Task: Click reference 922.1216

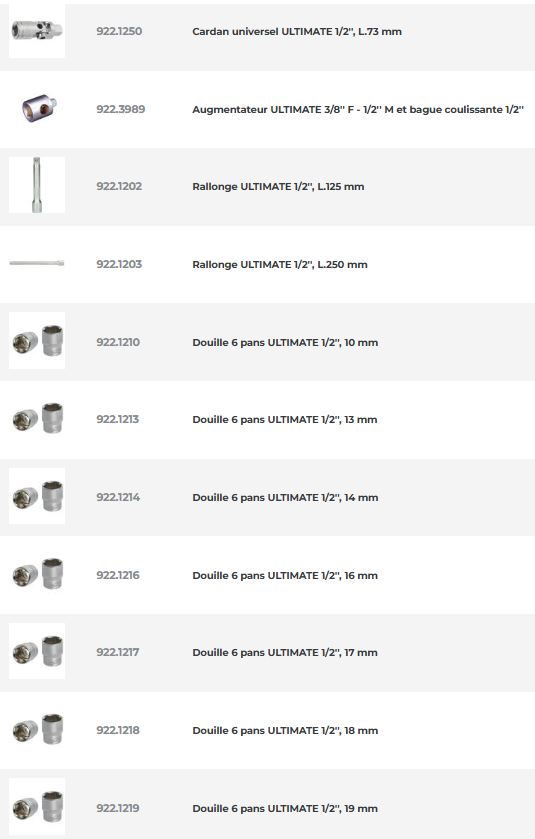Action: (118, 575)
